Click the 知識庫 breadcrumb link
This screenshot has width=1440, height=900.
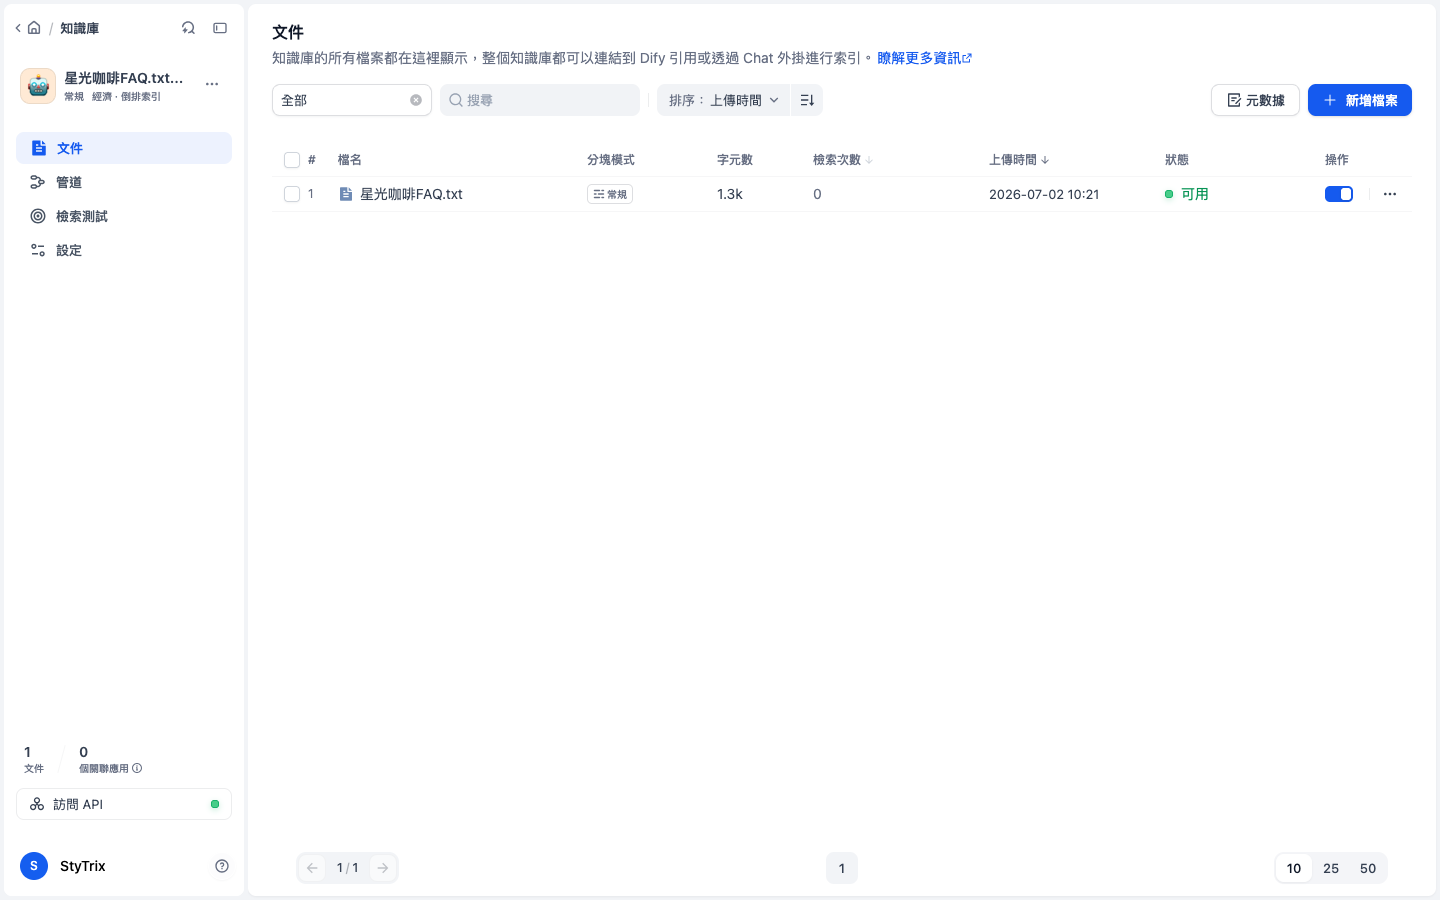coord(79,28)
